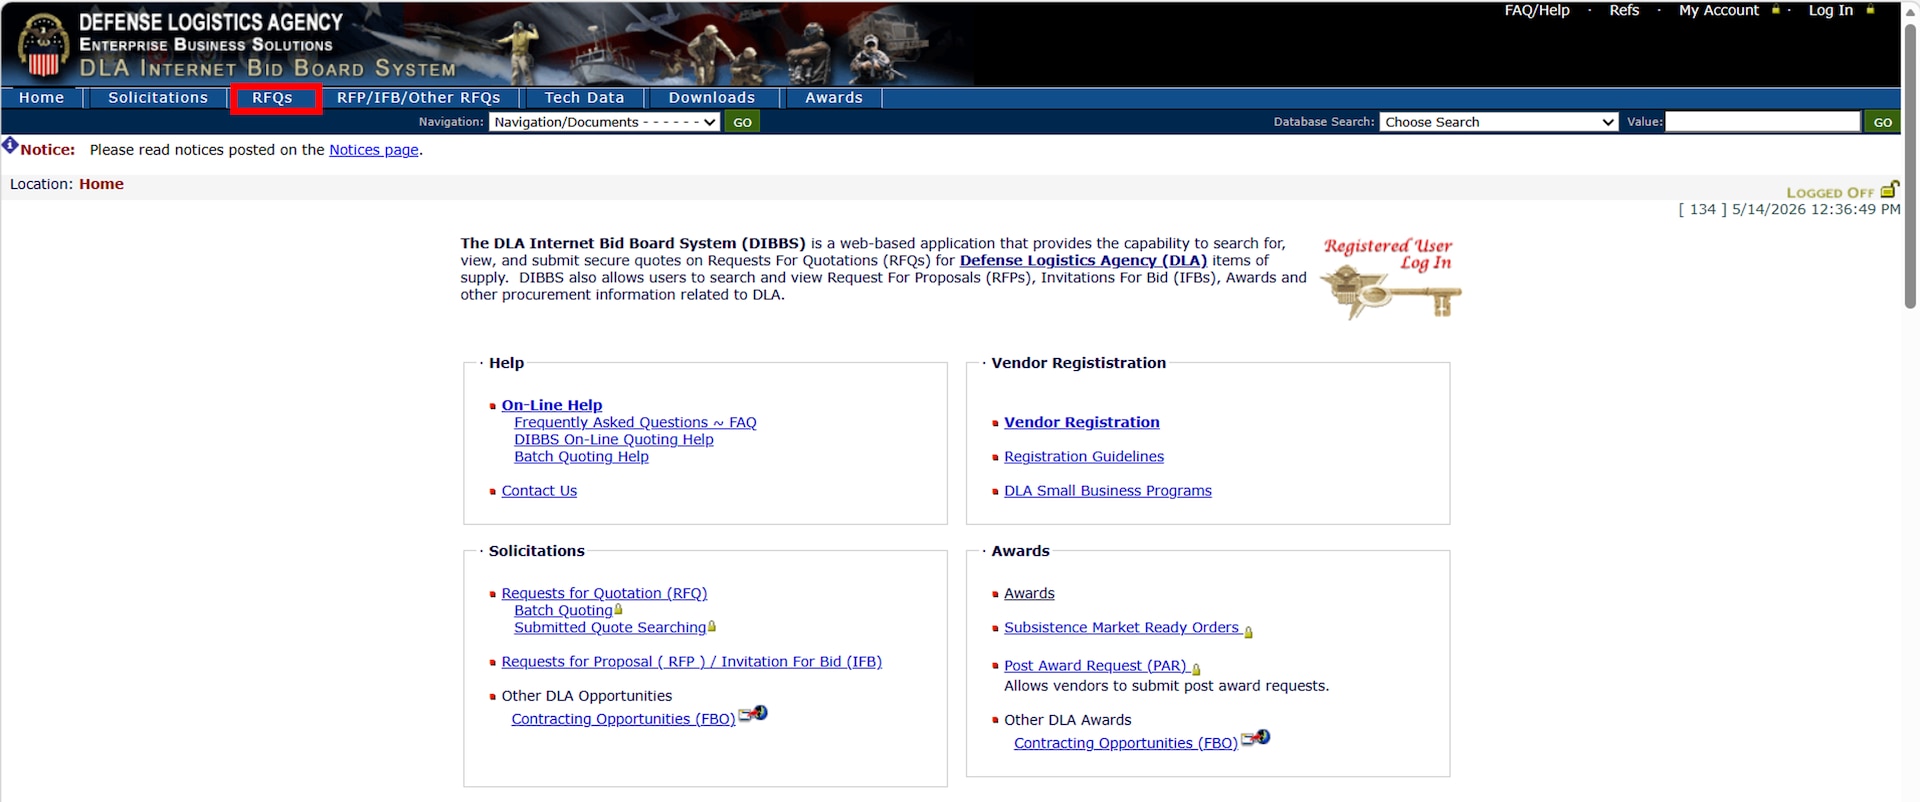Open Contracting Opportunities (FBO) under Other DLA Awards
This screenshot has width=1920, height=802.
click(x=1126, y=743)
